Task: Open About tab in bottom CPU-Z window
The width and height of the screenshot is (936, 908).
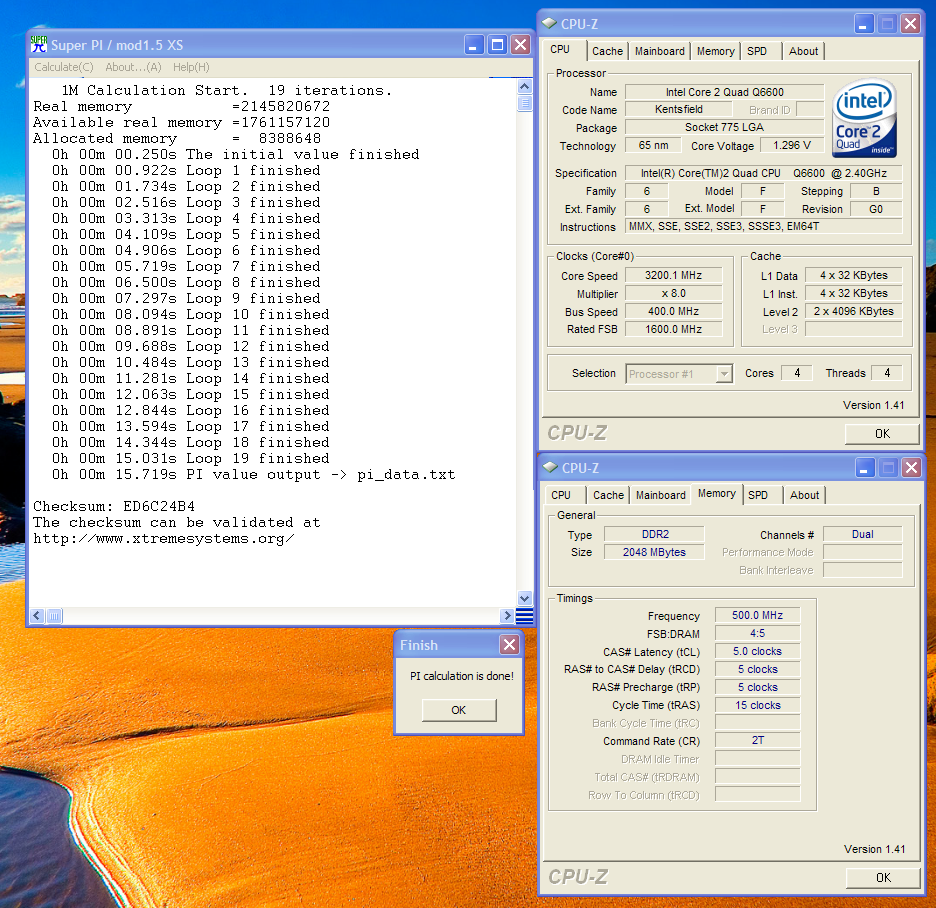Action: [x=805, y=495]
